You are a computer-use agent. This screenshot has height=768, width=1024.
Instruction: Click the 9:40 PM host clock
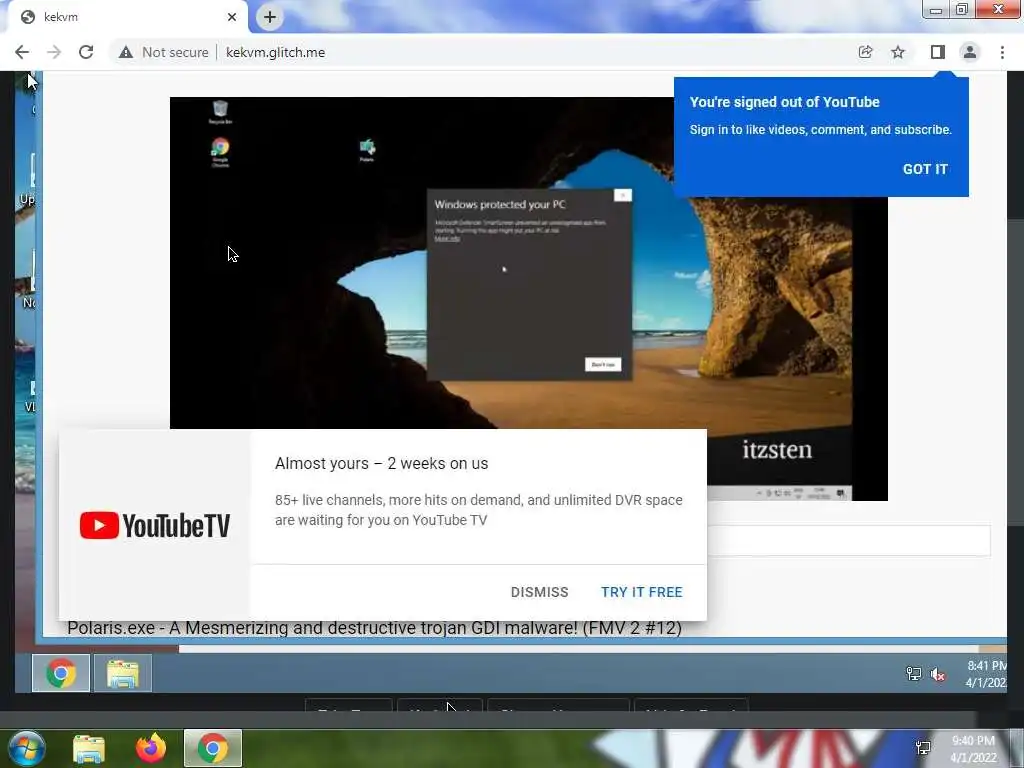tap(974, 749)
